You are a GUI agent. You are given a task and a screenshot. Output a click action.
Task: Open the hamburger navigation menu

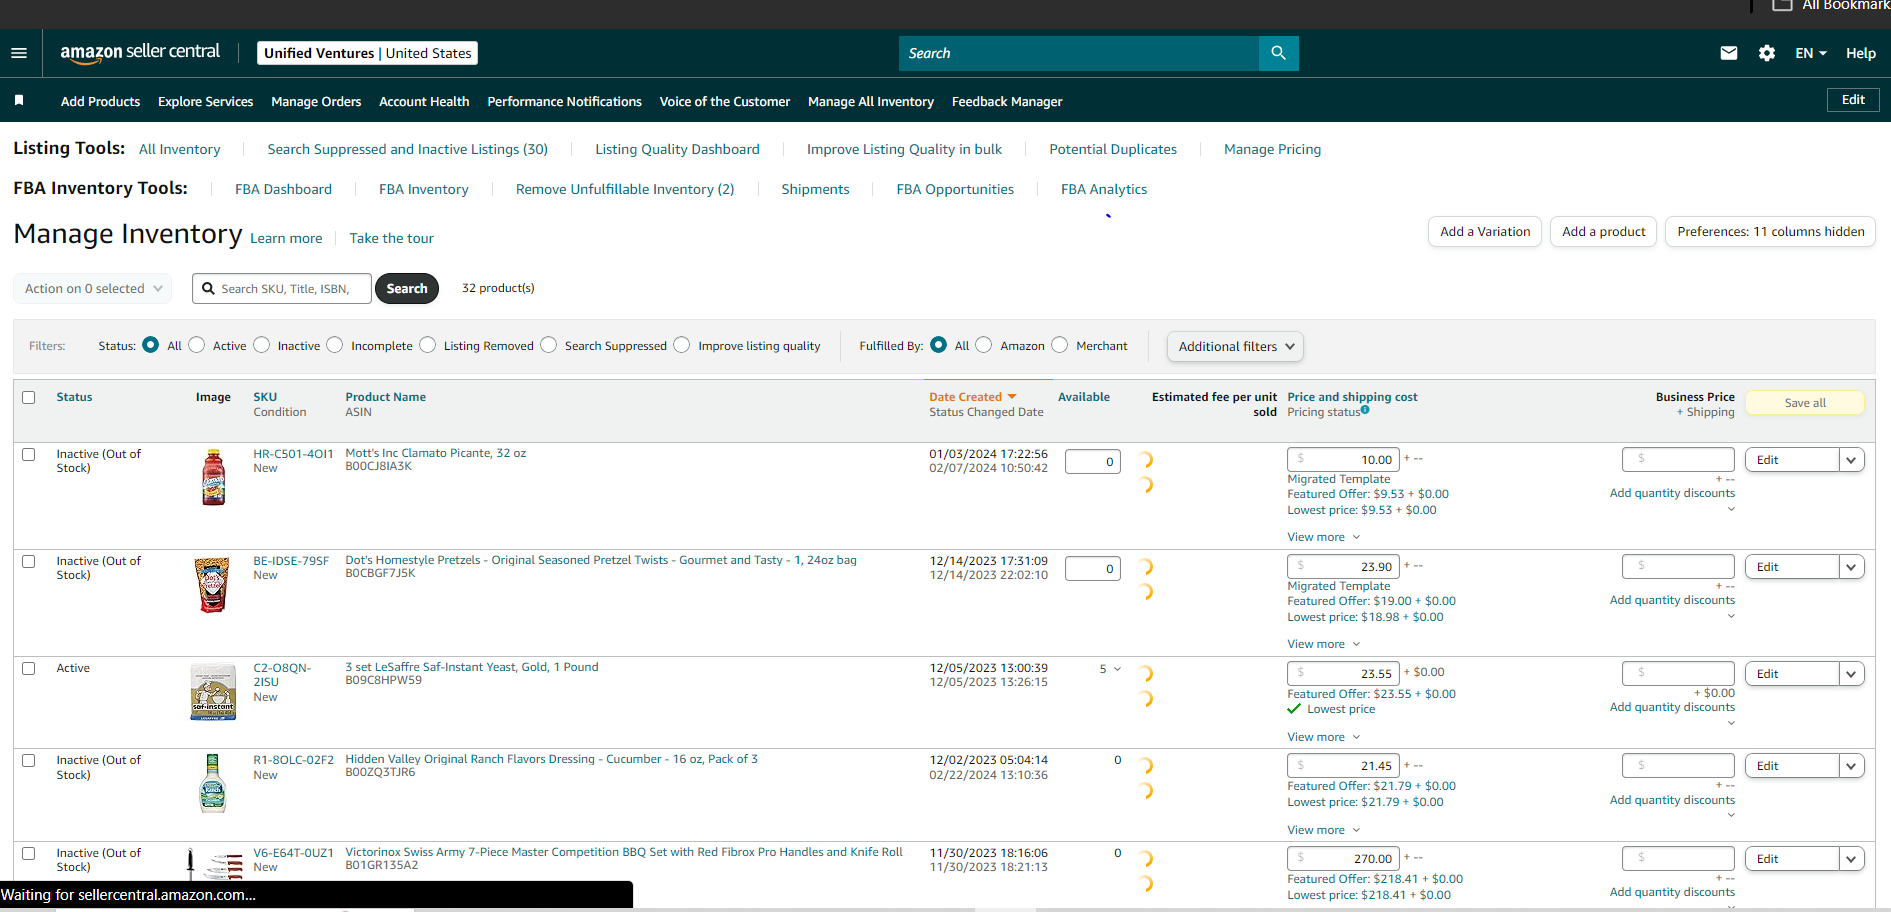19,53
